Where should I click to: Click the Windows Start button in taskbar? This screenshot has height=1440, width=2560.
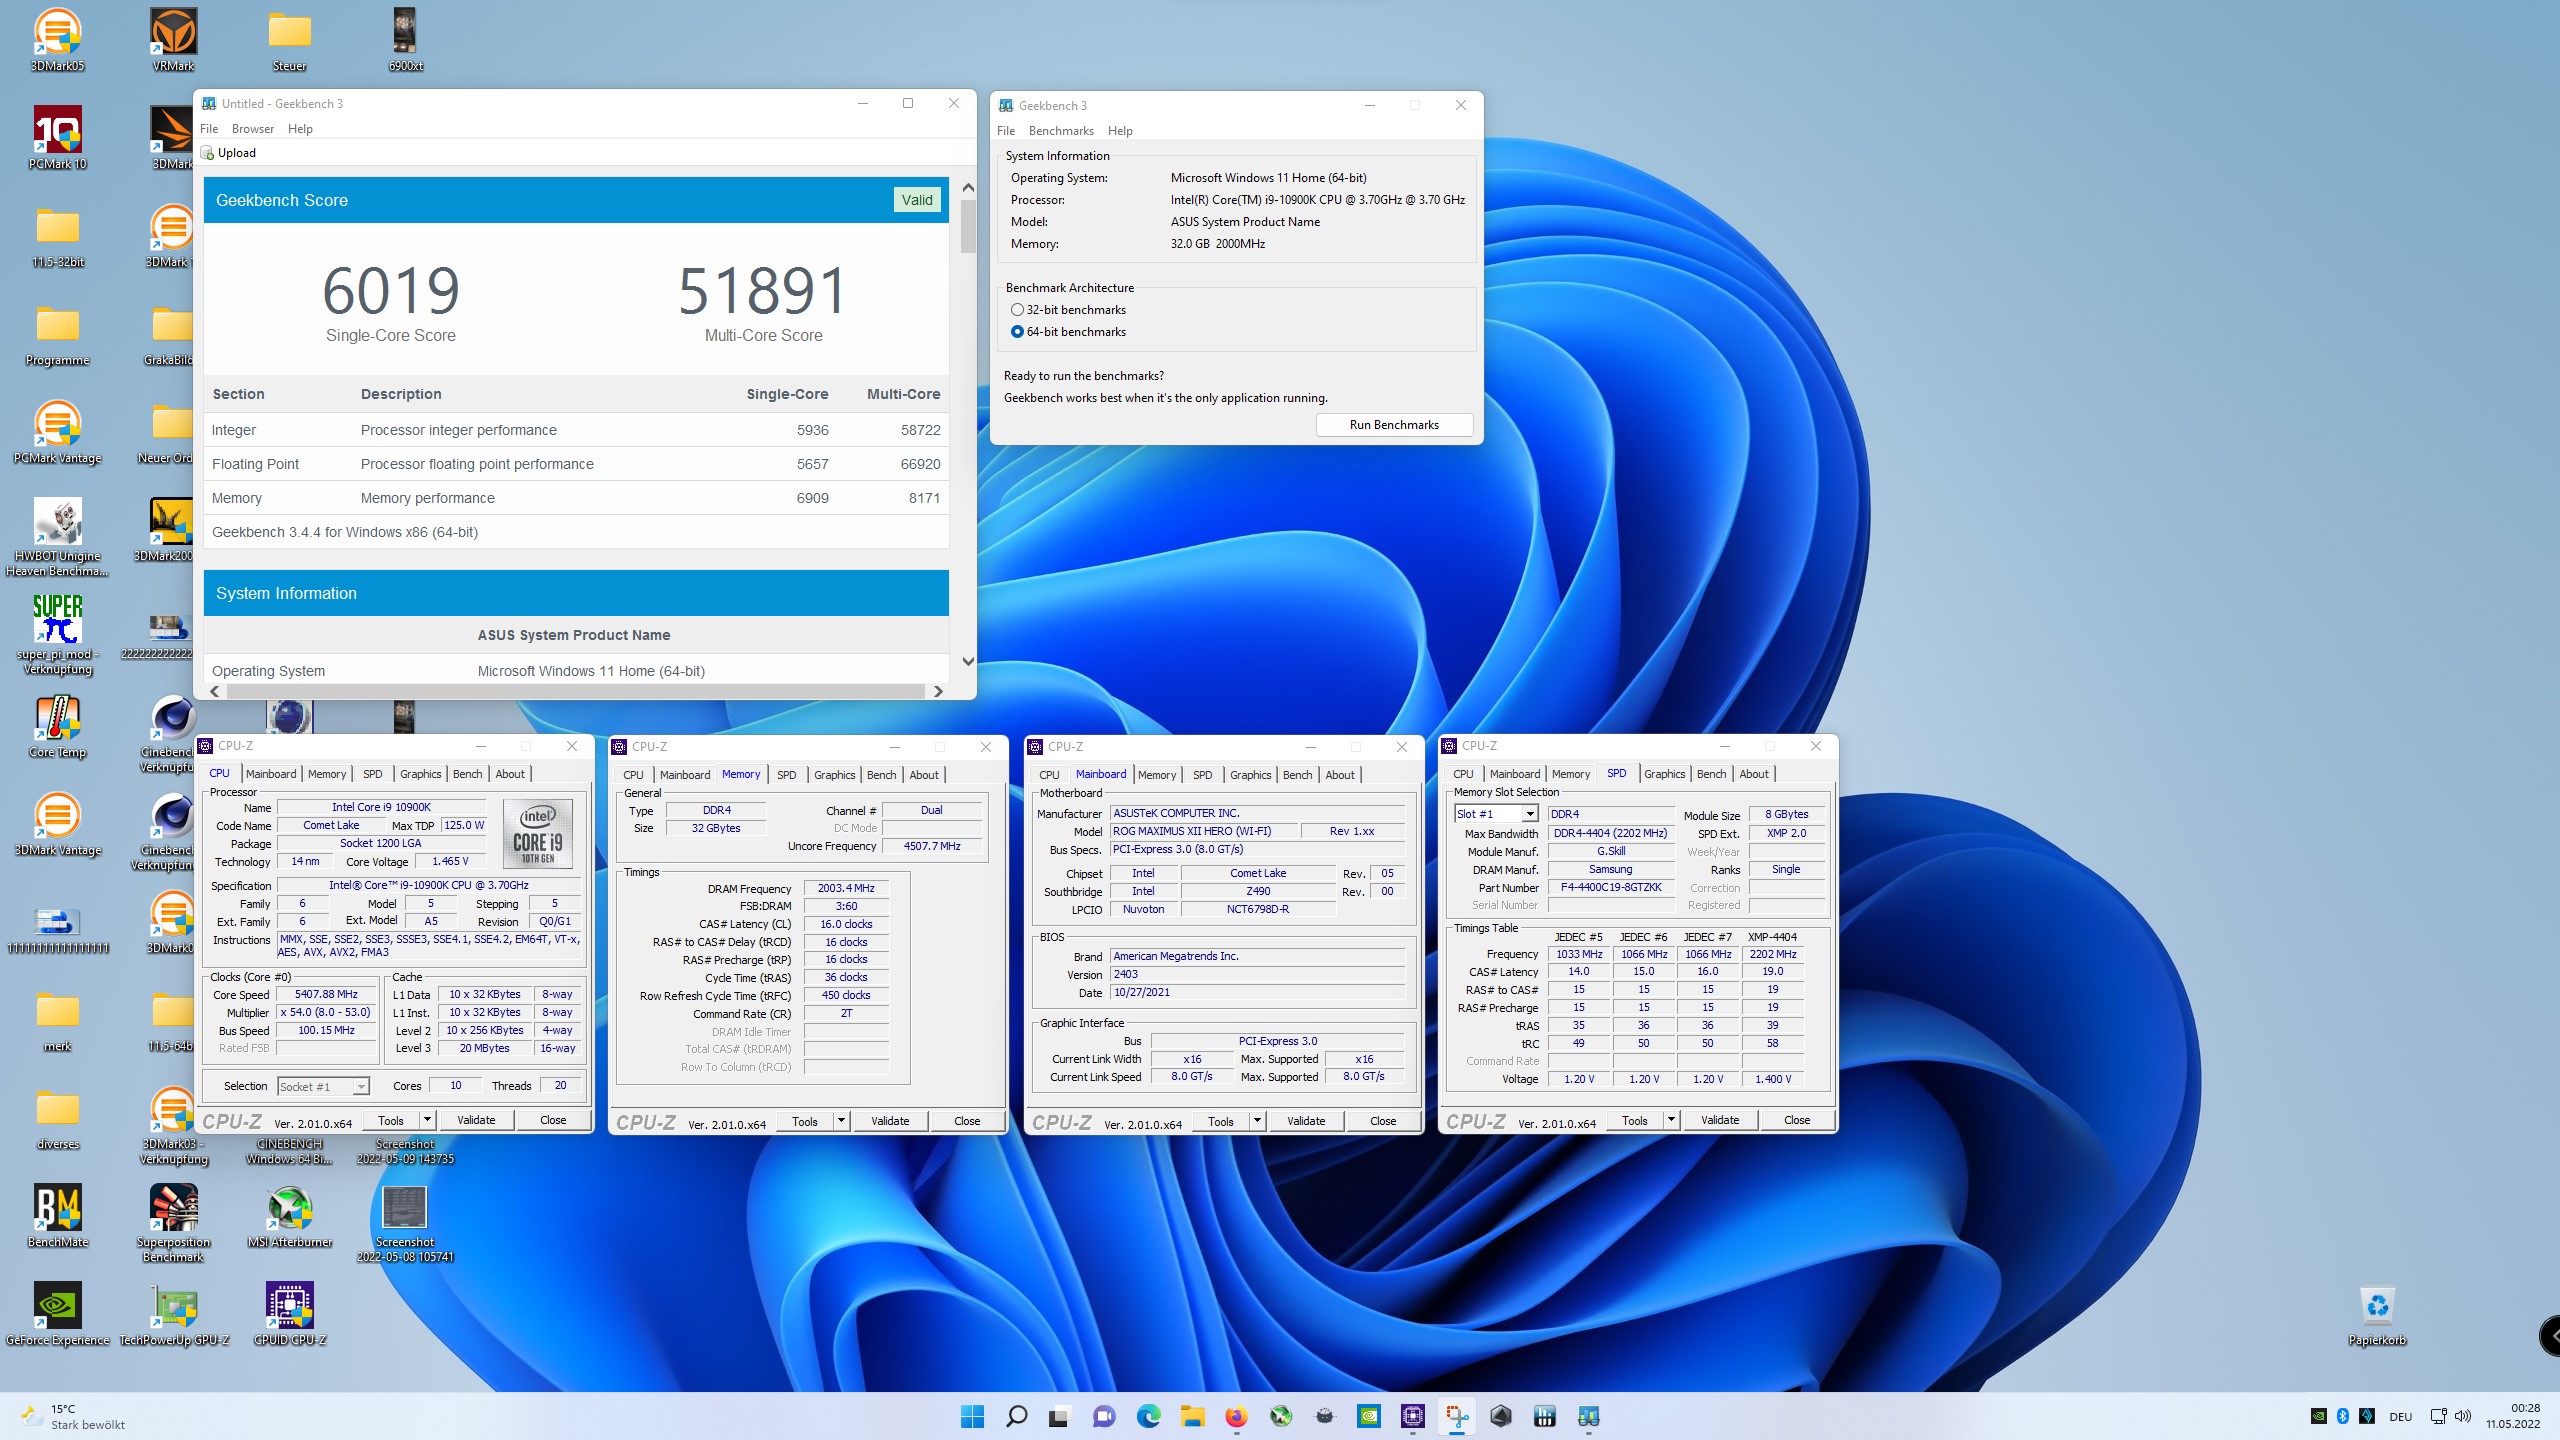click(x=972, y=1416)
